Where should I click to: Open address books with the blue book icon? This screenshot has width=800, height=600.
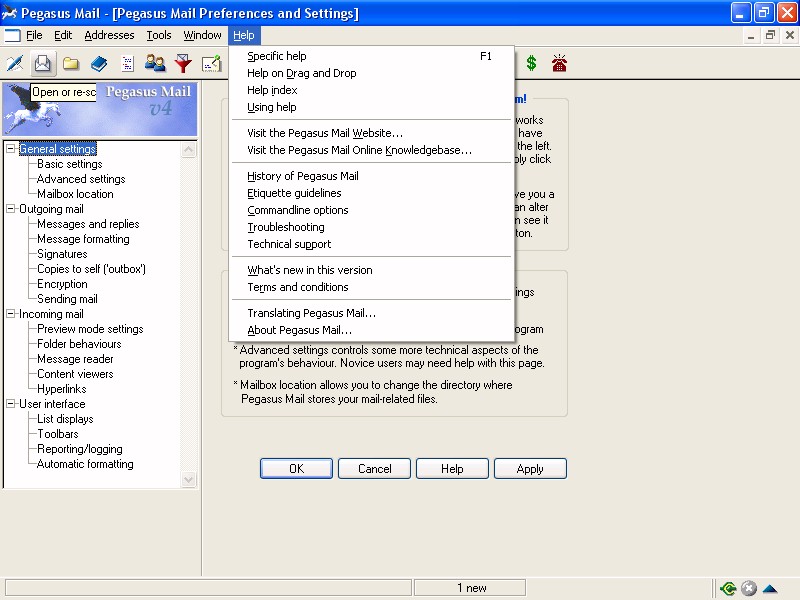(99, 64)
